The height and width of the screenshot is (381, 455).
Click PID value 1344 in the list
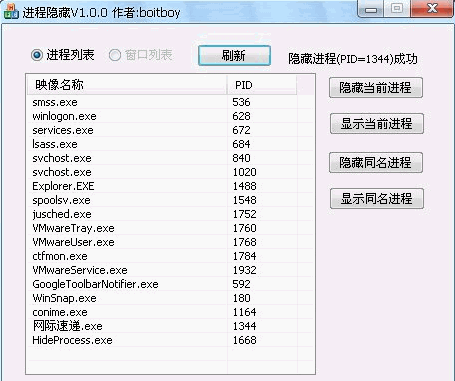[245, 326]
